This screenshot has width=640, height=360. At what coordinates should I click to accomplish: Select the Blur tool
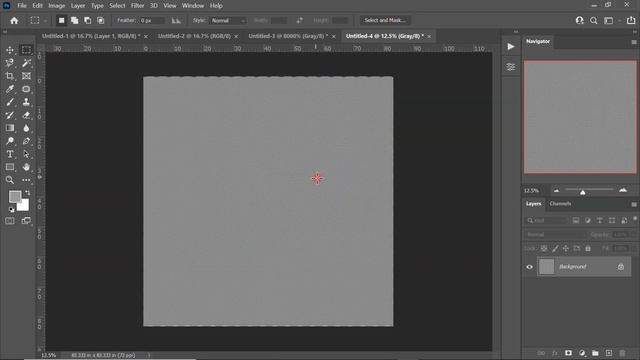[26, 128]
